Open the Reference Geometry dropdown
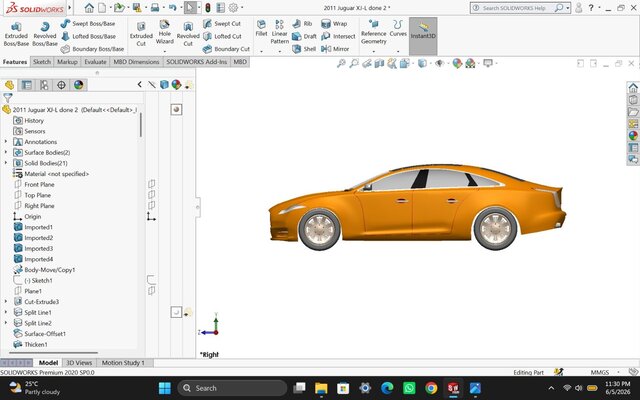Image resolution: width=640 pixels, height=400 pixels. pos(373,51)
